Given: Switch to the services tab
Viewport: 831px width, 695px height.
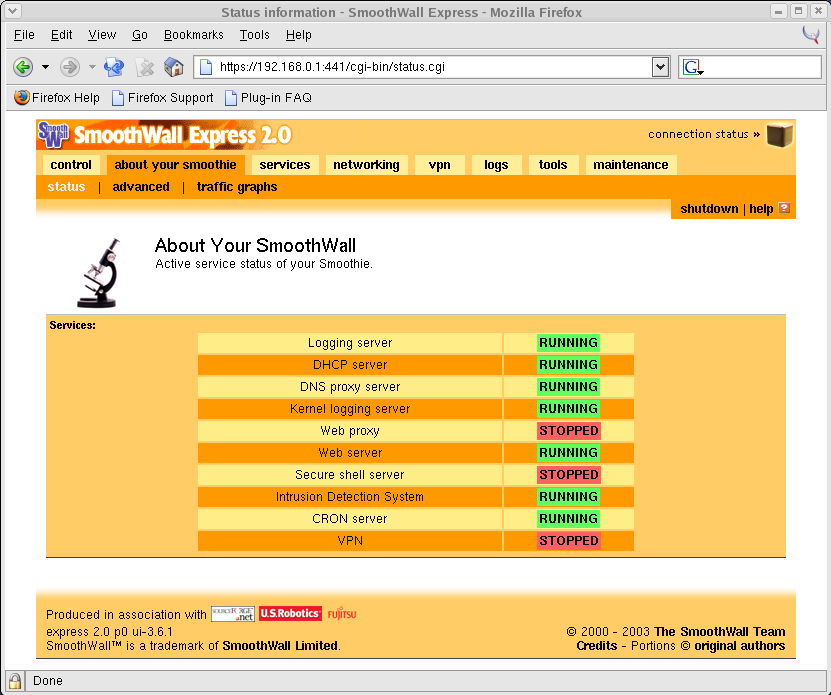Looking at the screenshot, I should tap(285, 165).
